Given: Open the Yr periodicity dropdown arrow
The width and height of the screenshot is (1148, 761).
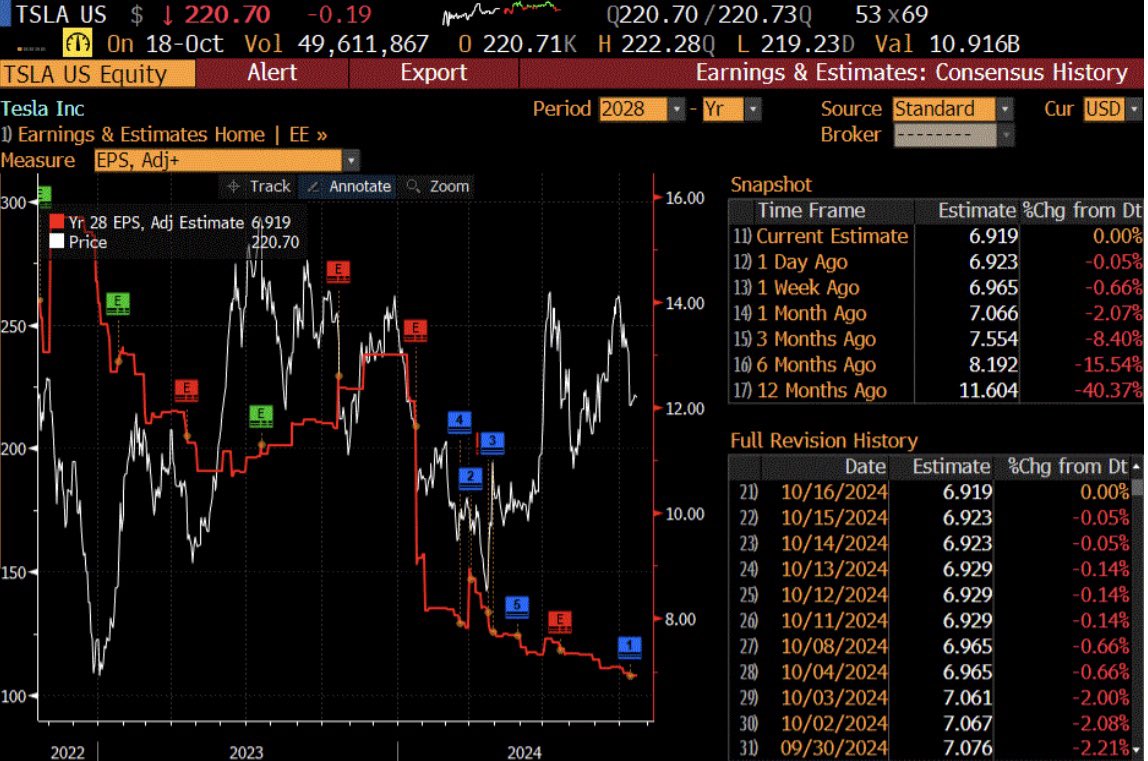Looking at the screenshot, I should pyautogui.click(x=753, y=109).
